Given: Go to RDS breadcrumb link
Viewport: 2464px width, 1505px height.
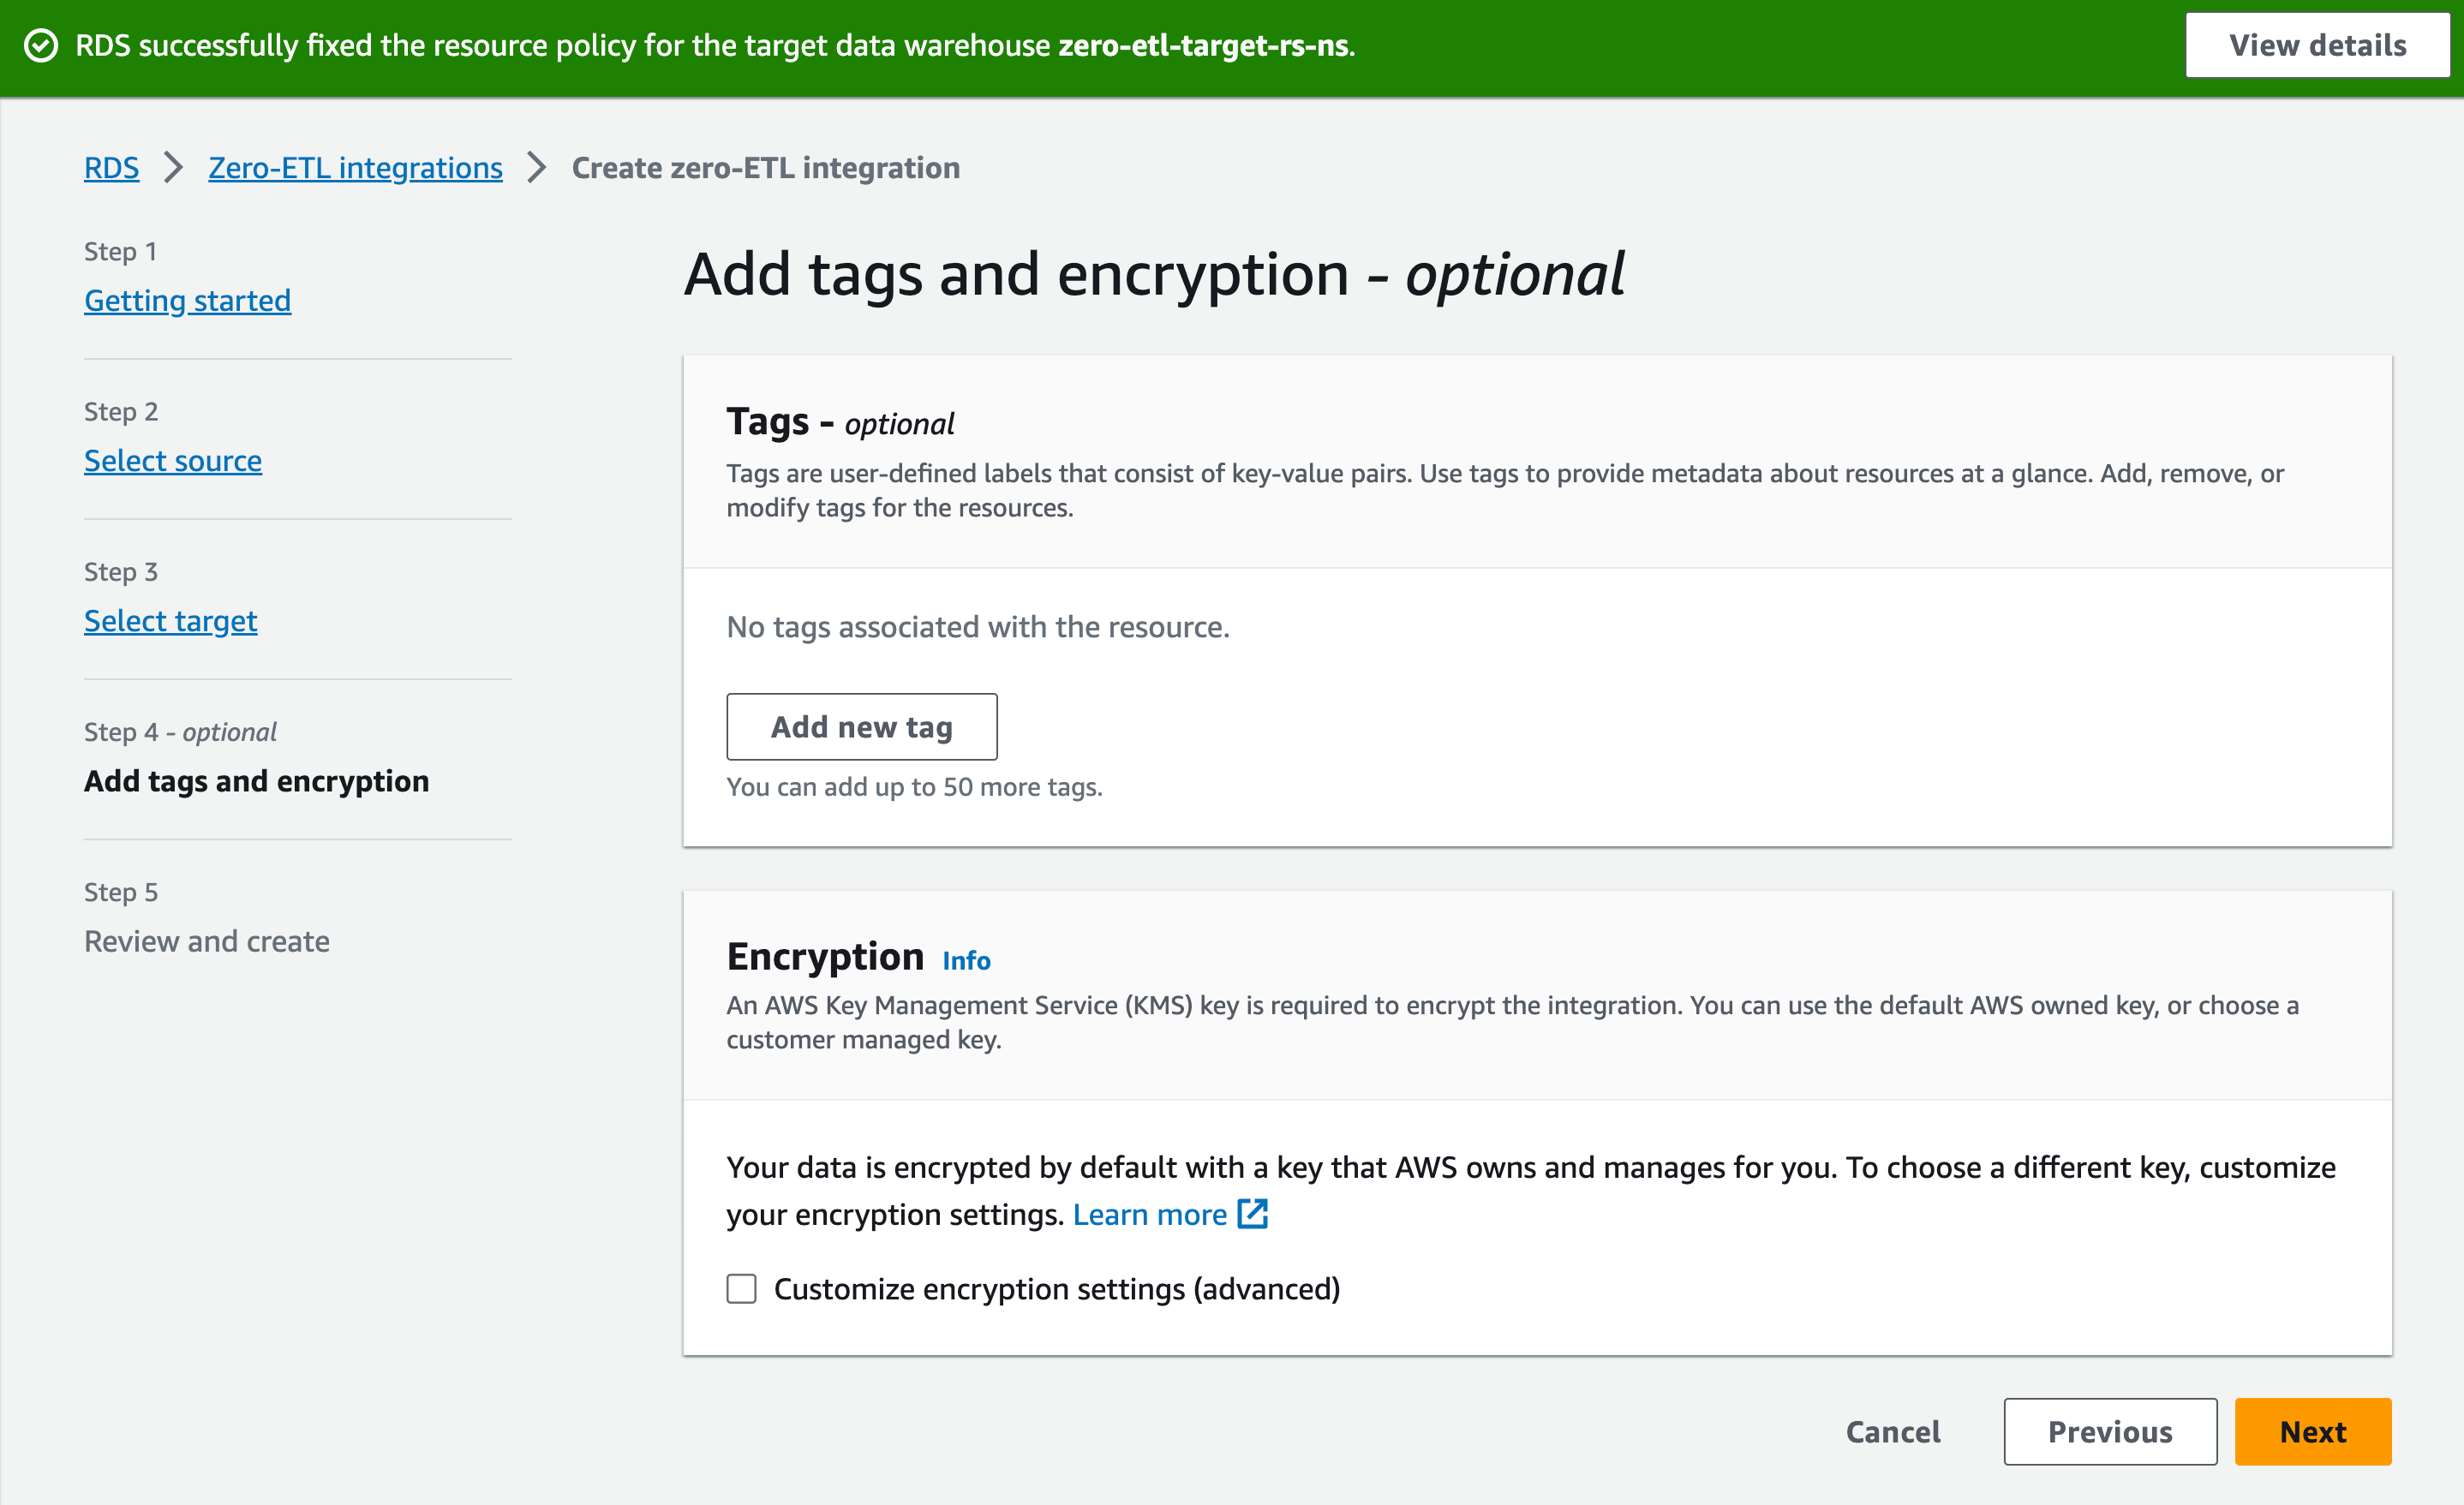Looking at the screenshot, I should [x=111, y=168].
